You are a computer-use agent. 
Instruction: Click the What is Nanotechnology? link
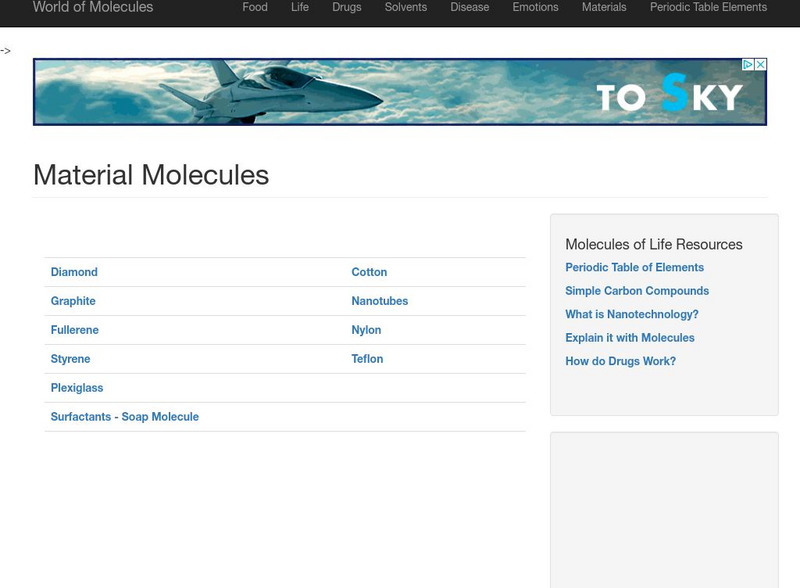point(632,315)
